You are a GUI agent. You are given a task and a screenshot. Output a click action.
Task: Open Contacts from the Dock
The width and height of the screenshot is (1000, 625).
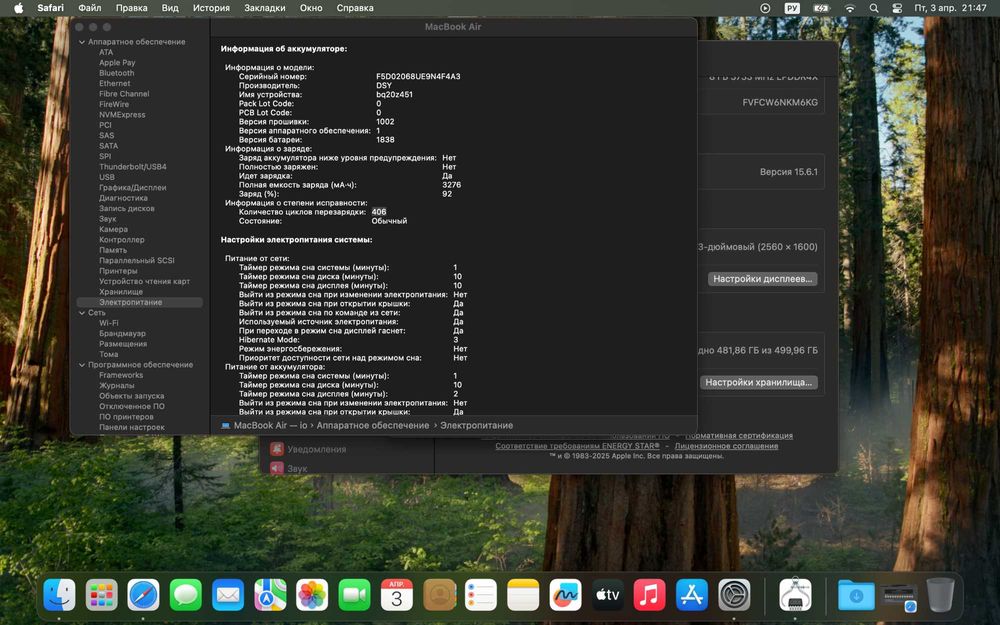click(439, 595)
